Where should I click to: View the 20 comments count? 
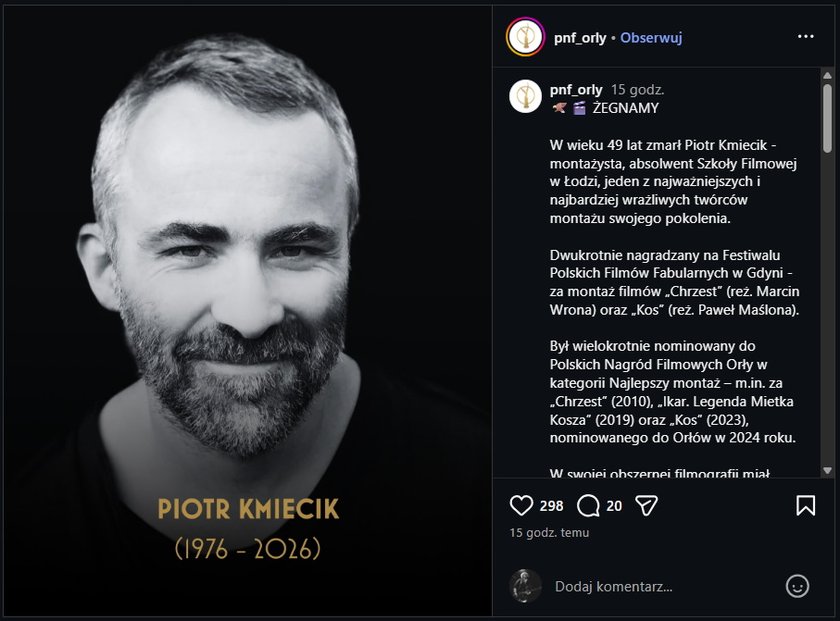pyautogui.click(x=614, y=506)
